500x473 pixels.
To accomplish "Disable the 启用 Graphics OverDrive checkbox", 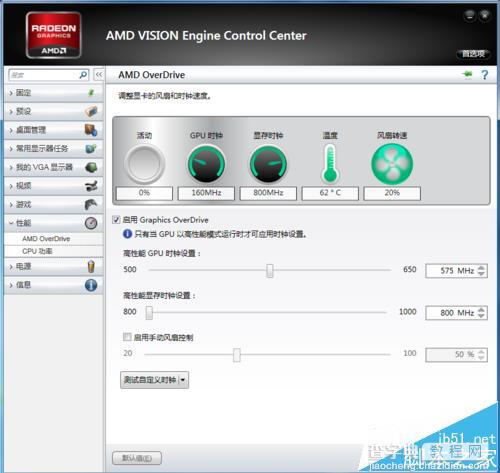I will pos(116,220).
